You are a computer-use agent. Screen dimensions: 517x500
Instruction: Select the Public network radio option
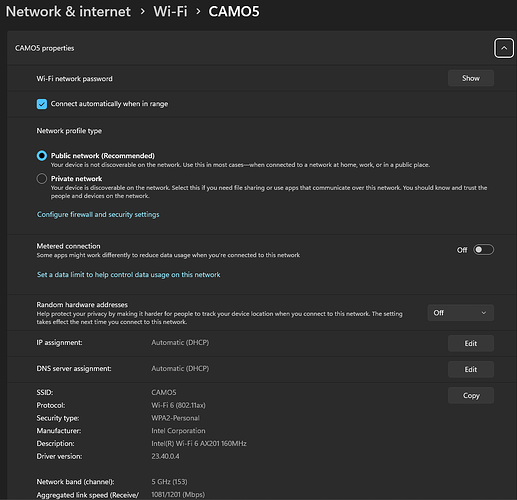pyautogui.click(x=42, y=156)
